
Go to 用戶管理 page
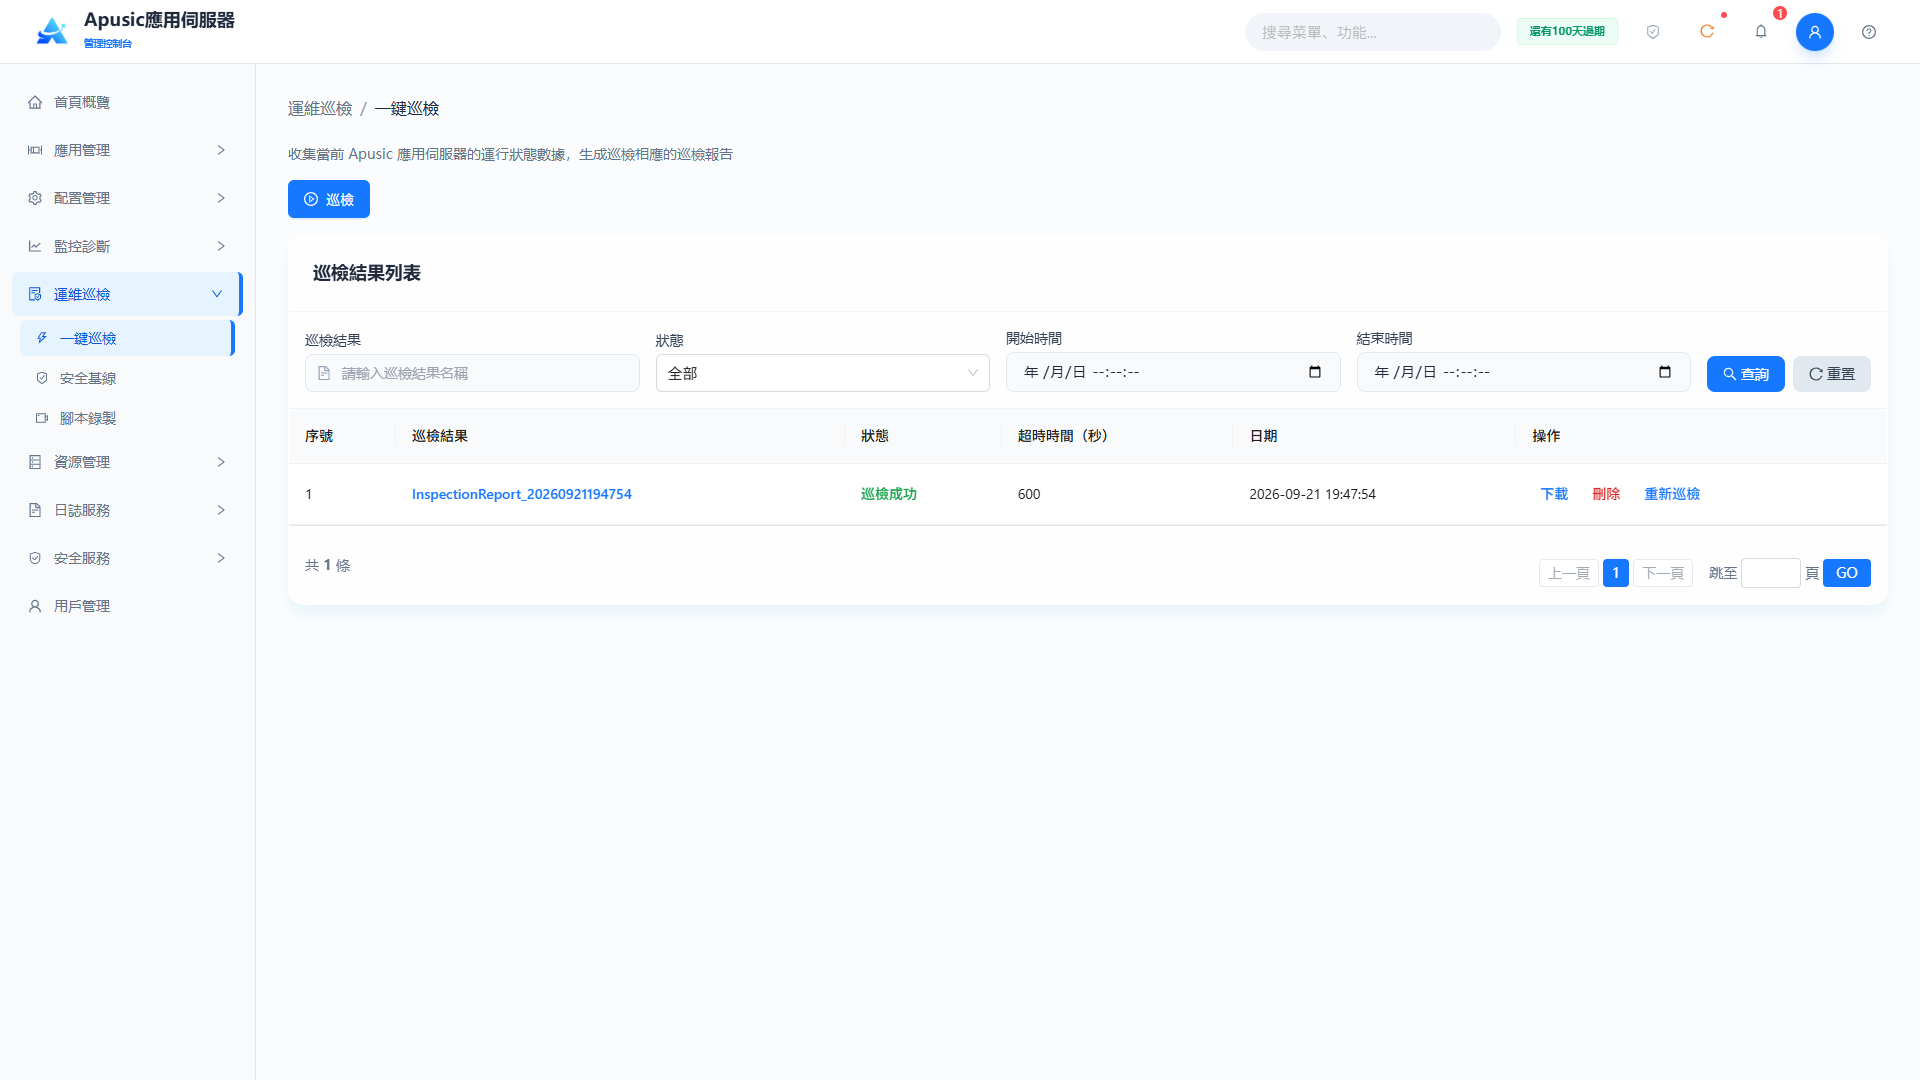[127, 606]
